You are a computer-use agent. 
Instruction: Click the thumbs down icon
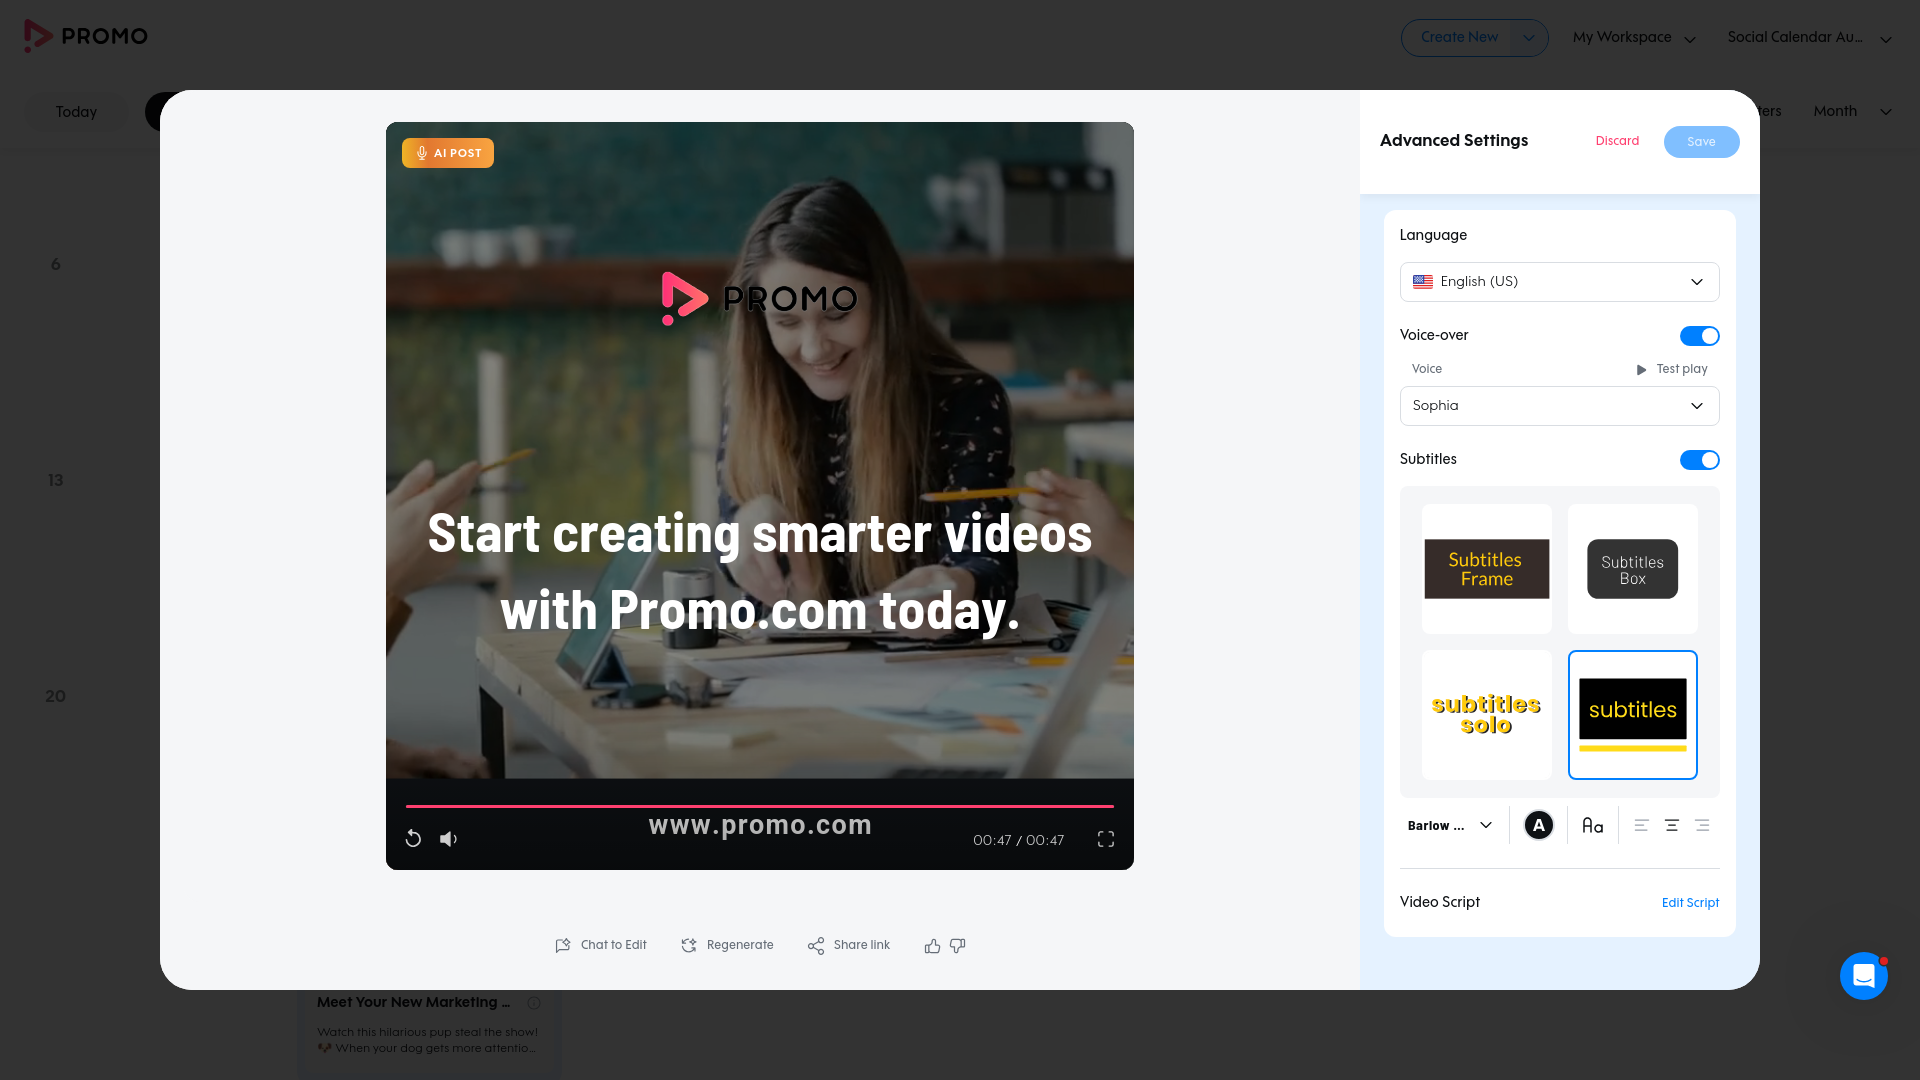(958, 945)
